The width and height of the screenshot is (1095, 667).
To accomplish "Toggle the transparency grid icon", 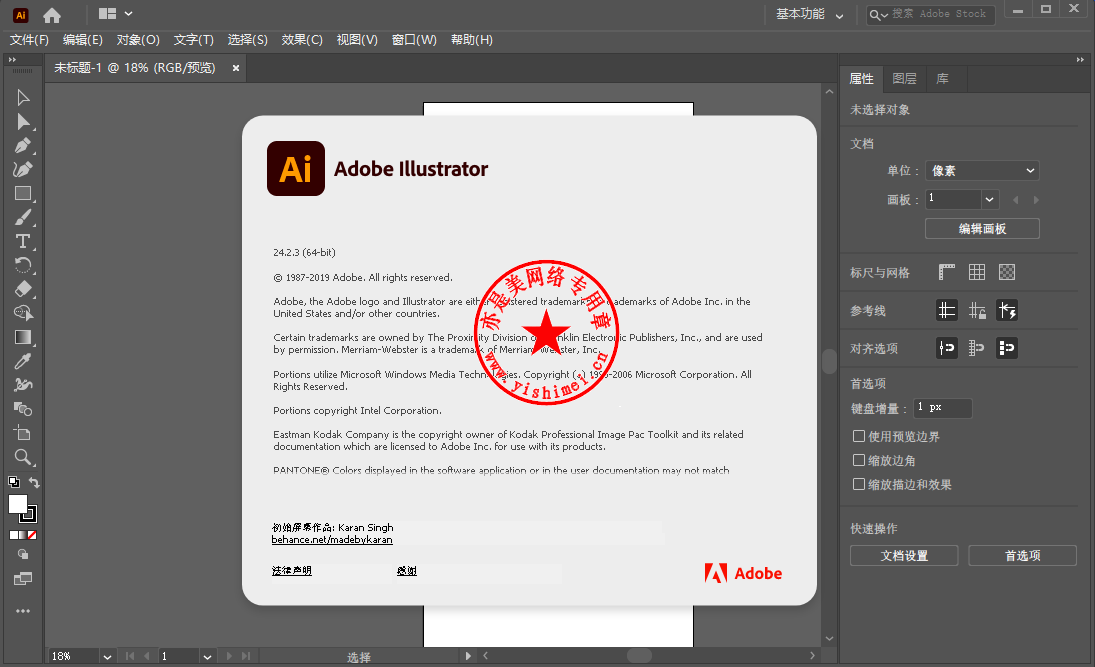I will 1007,272.
